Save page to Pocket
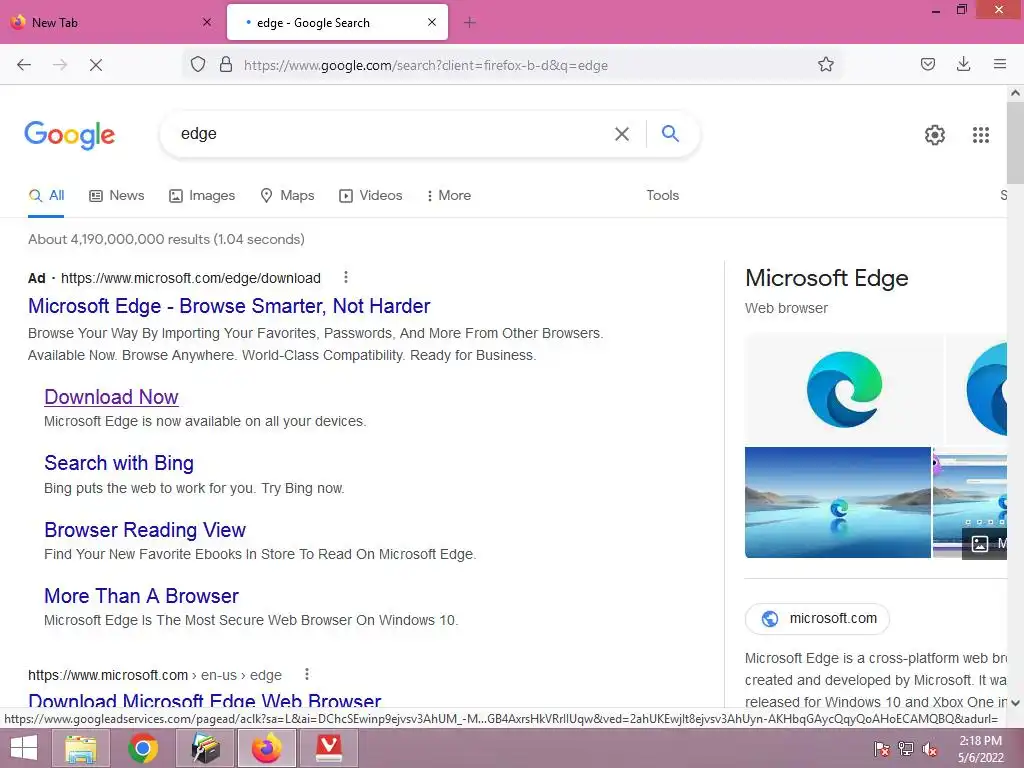The height and width of the screenshot is (768, 1024). (x=927, y=64)
